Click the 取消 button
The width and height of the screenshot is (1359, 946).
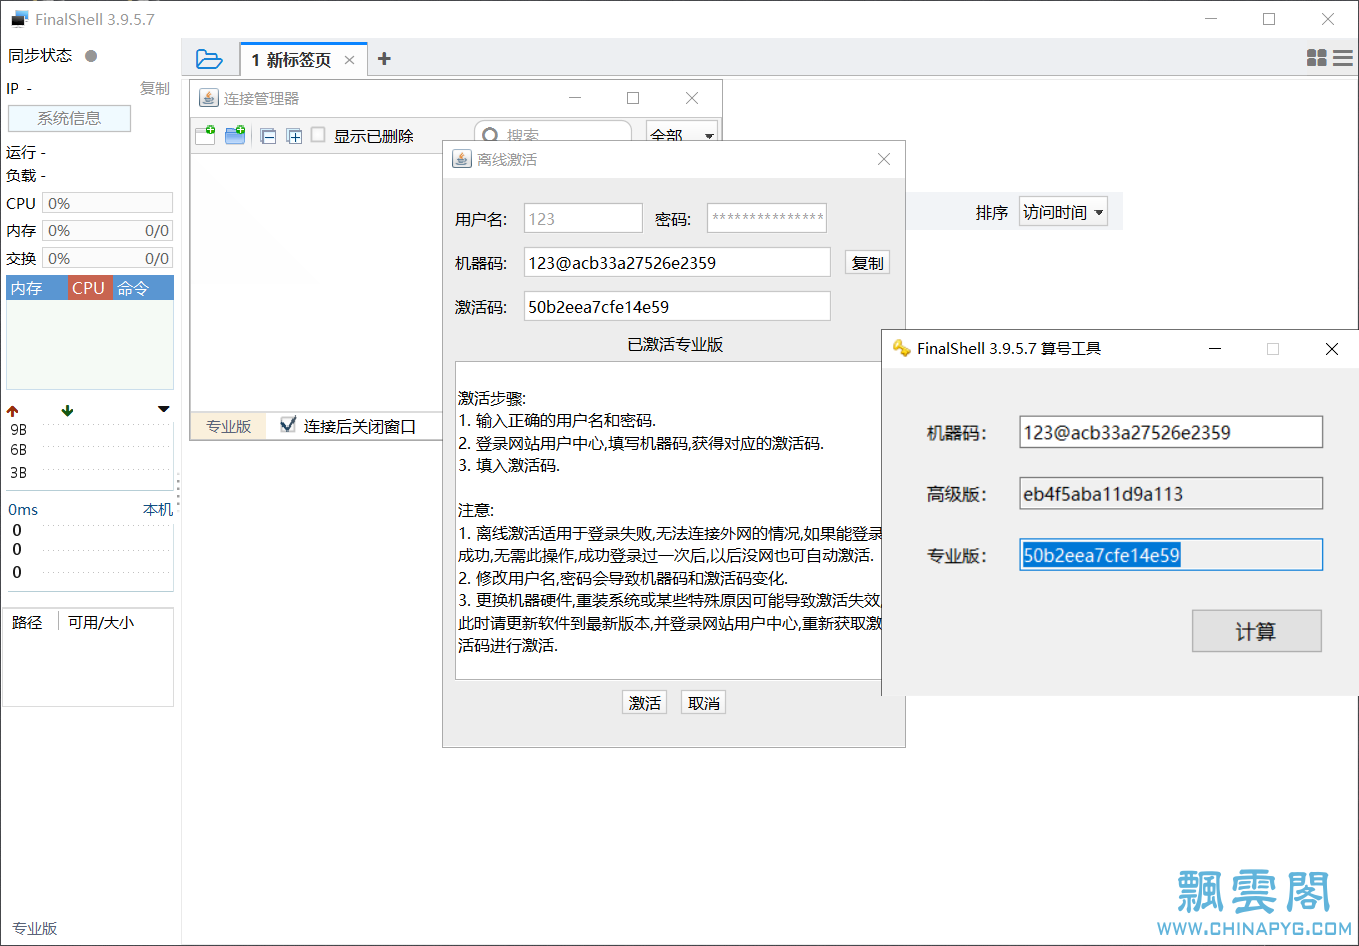(x=703, y=703)
